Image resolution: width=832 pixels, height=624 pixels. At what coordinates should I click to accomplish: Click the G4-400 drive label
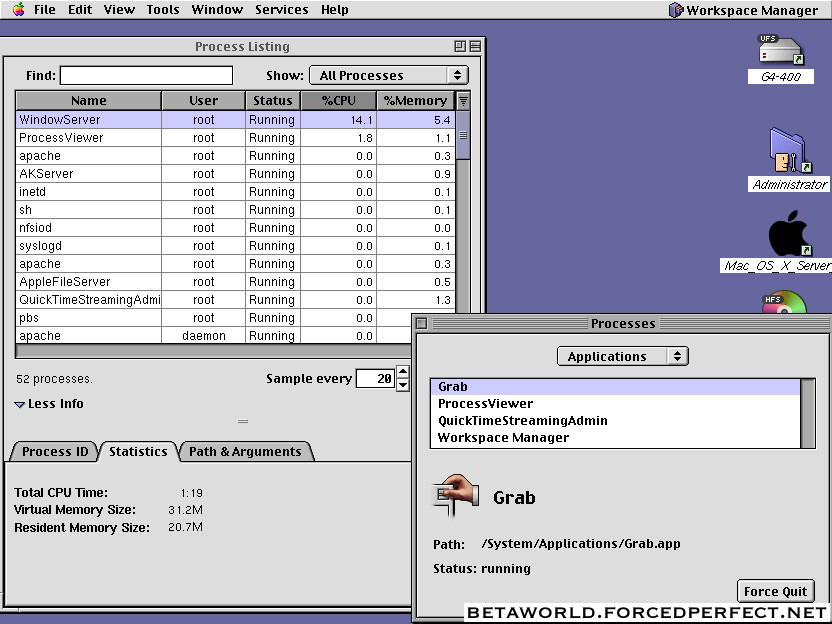tap(781, 76)
